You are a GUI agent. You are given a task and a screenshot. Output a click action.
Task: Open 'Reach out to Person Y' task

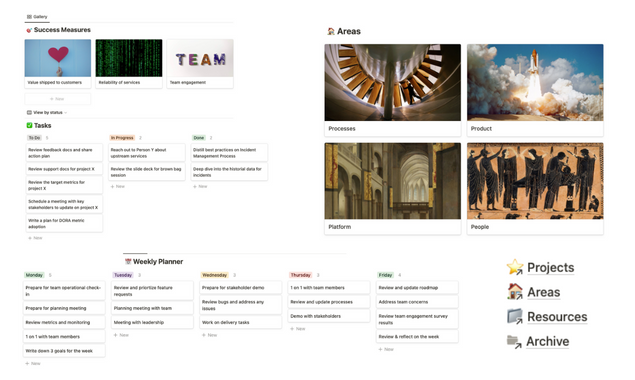point(147,153)
